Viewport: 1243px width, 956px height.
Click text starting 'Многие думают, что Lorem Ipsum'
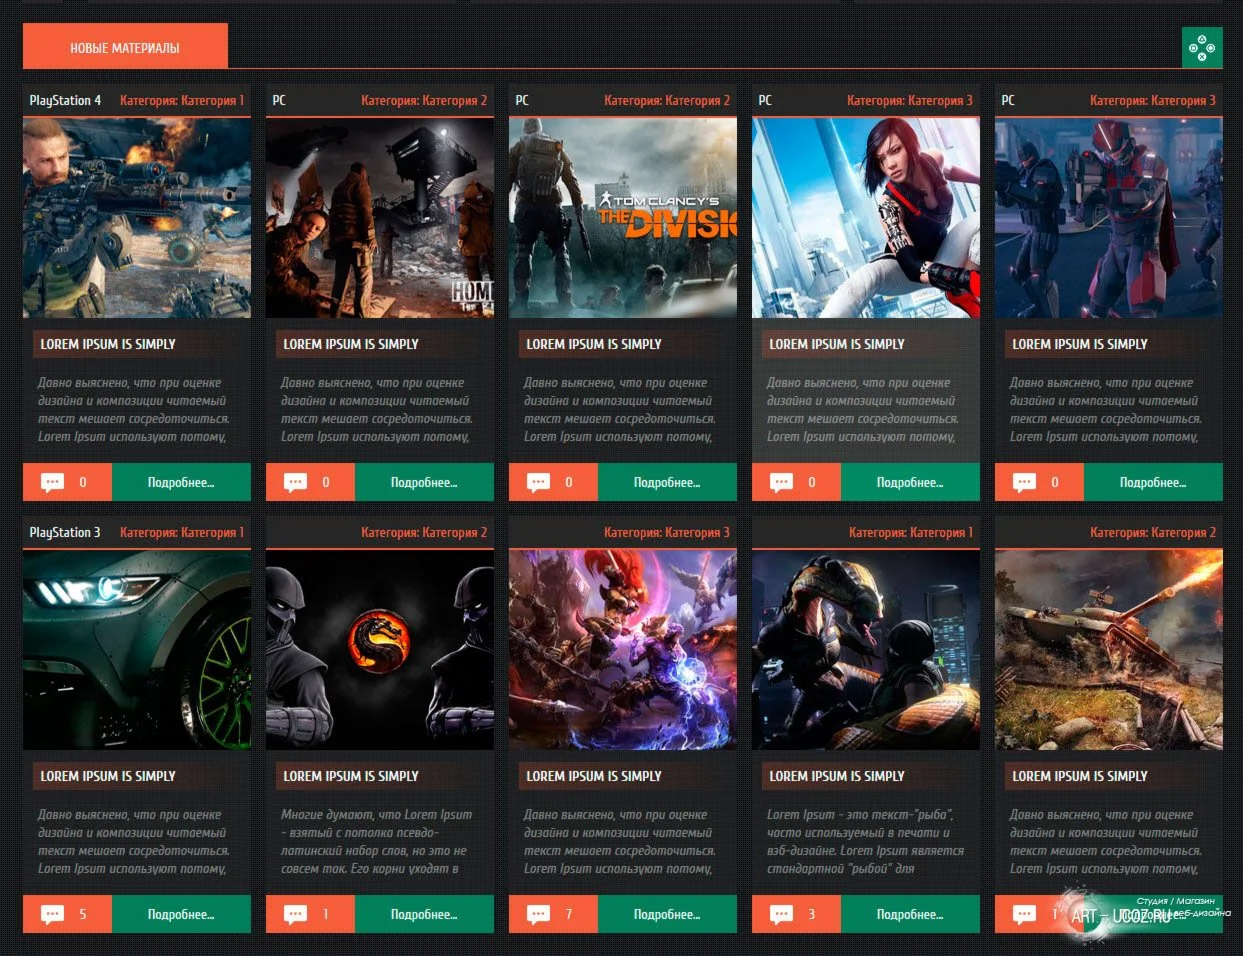(x=377, y=841)
